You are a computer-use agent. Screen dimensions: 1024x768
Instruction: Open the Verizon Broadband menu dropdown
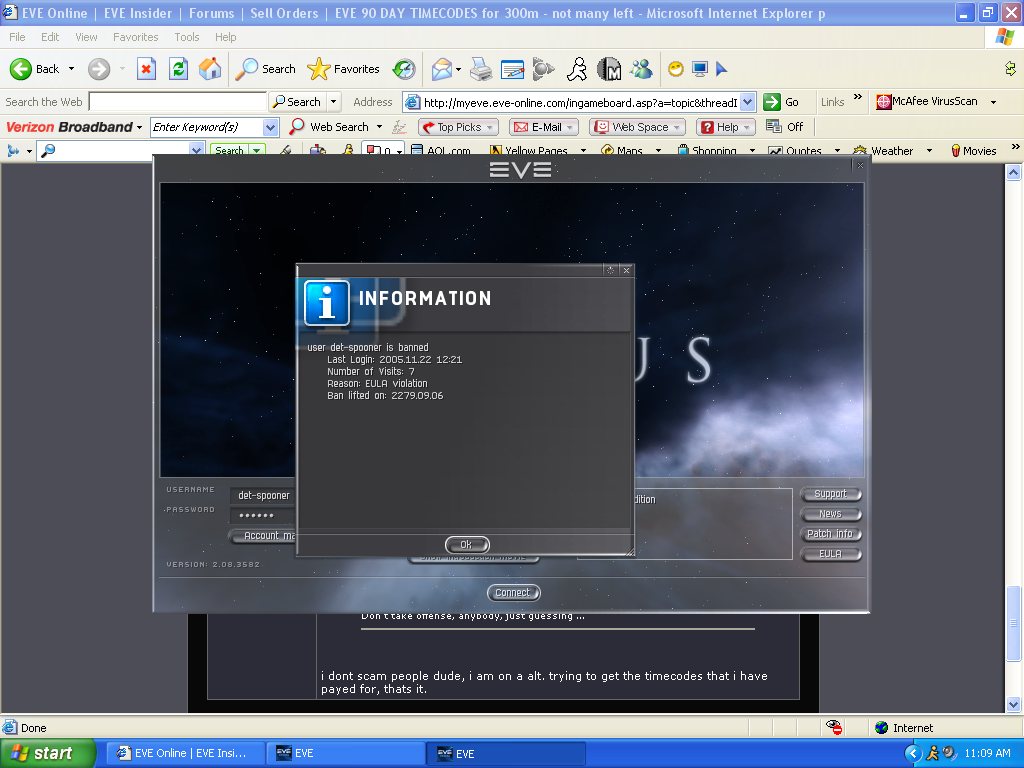(x=139, y=127)
